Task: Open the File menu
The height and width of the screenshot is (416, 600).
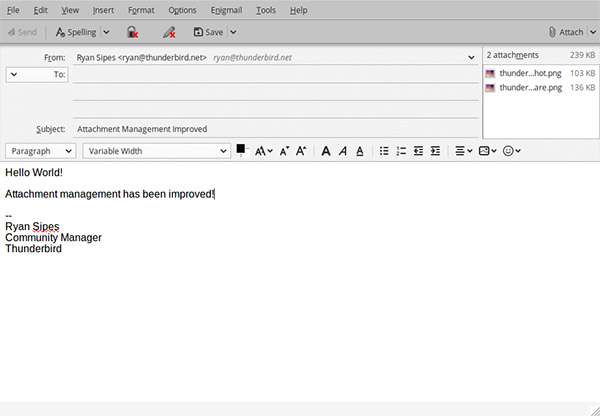Action: click(13, 10)
